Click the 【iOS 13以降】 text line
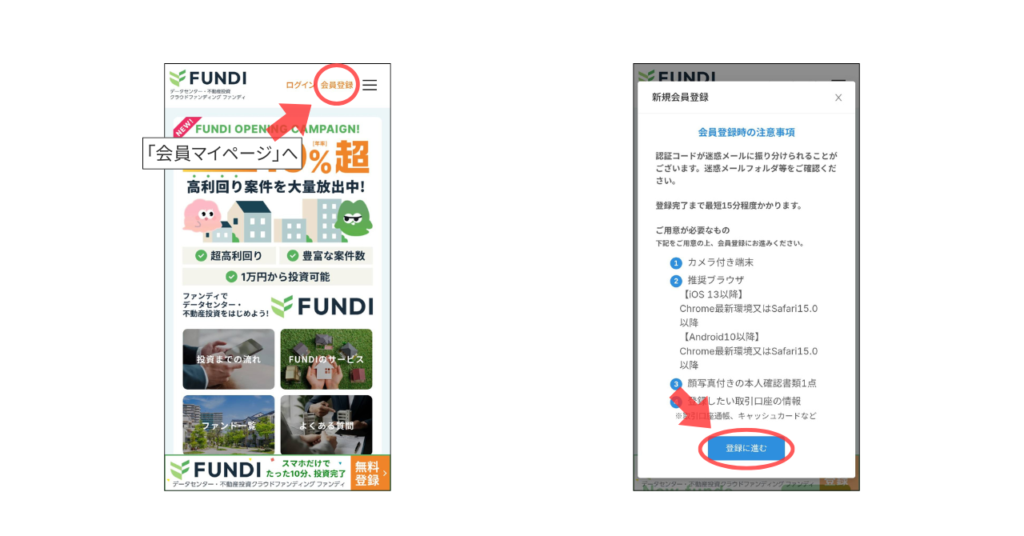 coord(712,294)
